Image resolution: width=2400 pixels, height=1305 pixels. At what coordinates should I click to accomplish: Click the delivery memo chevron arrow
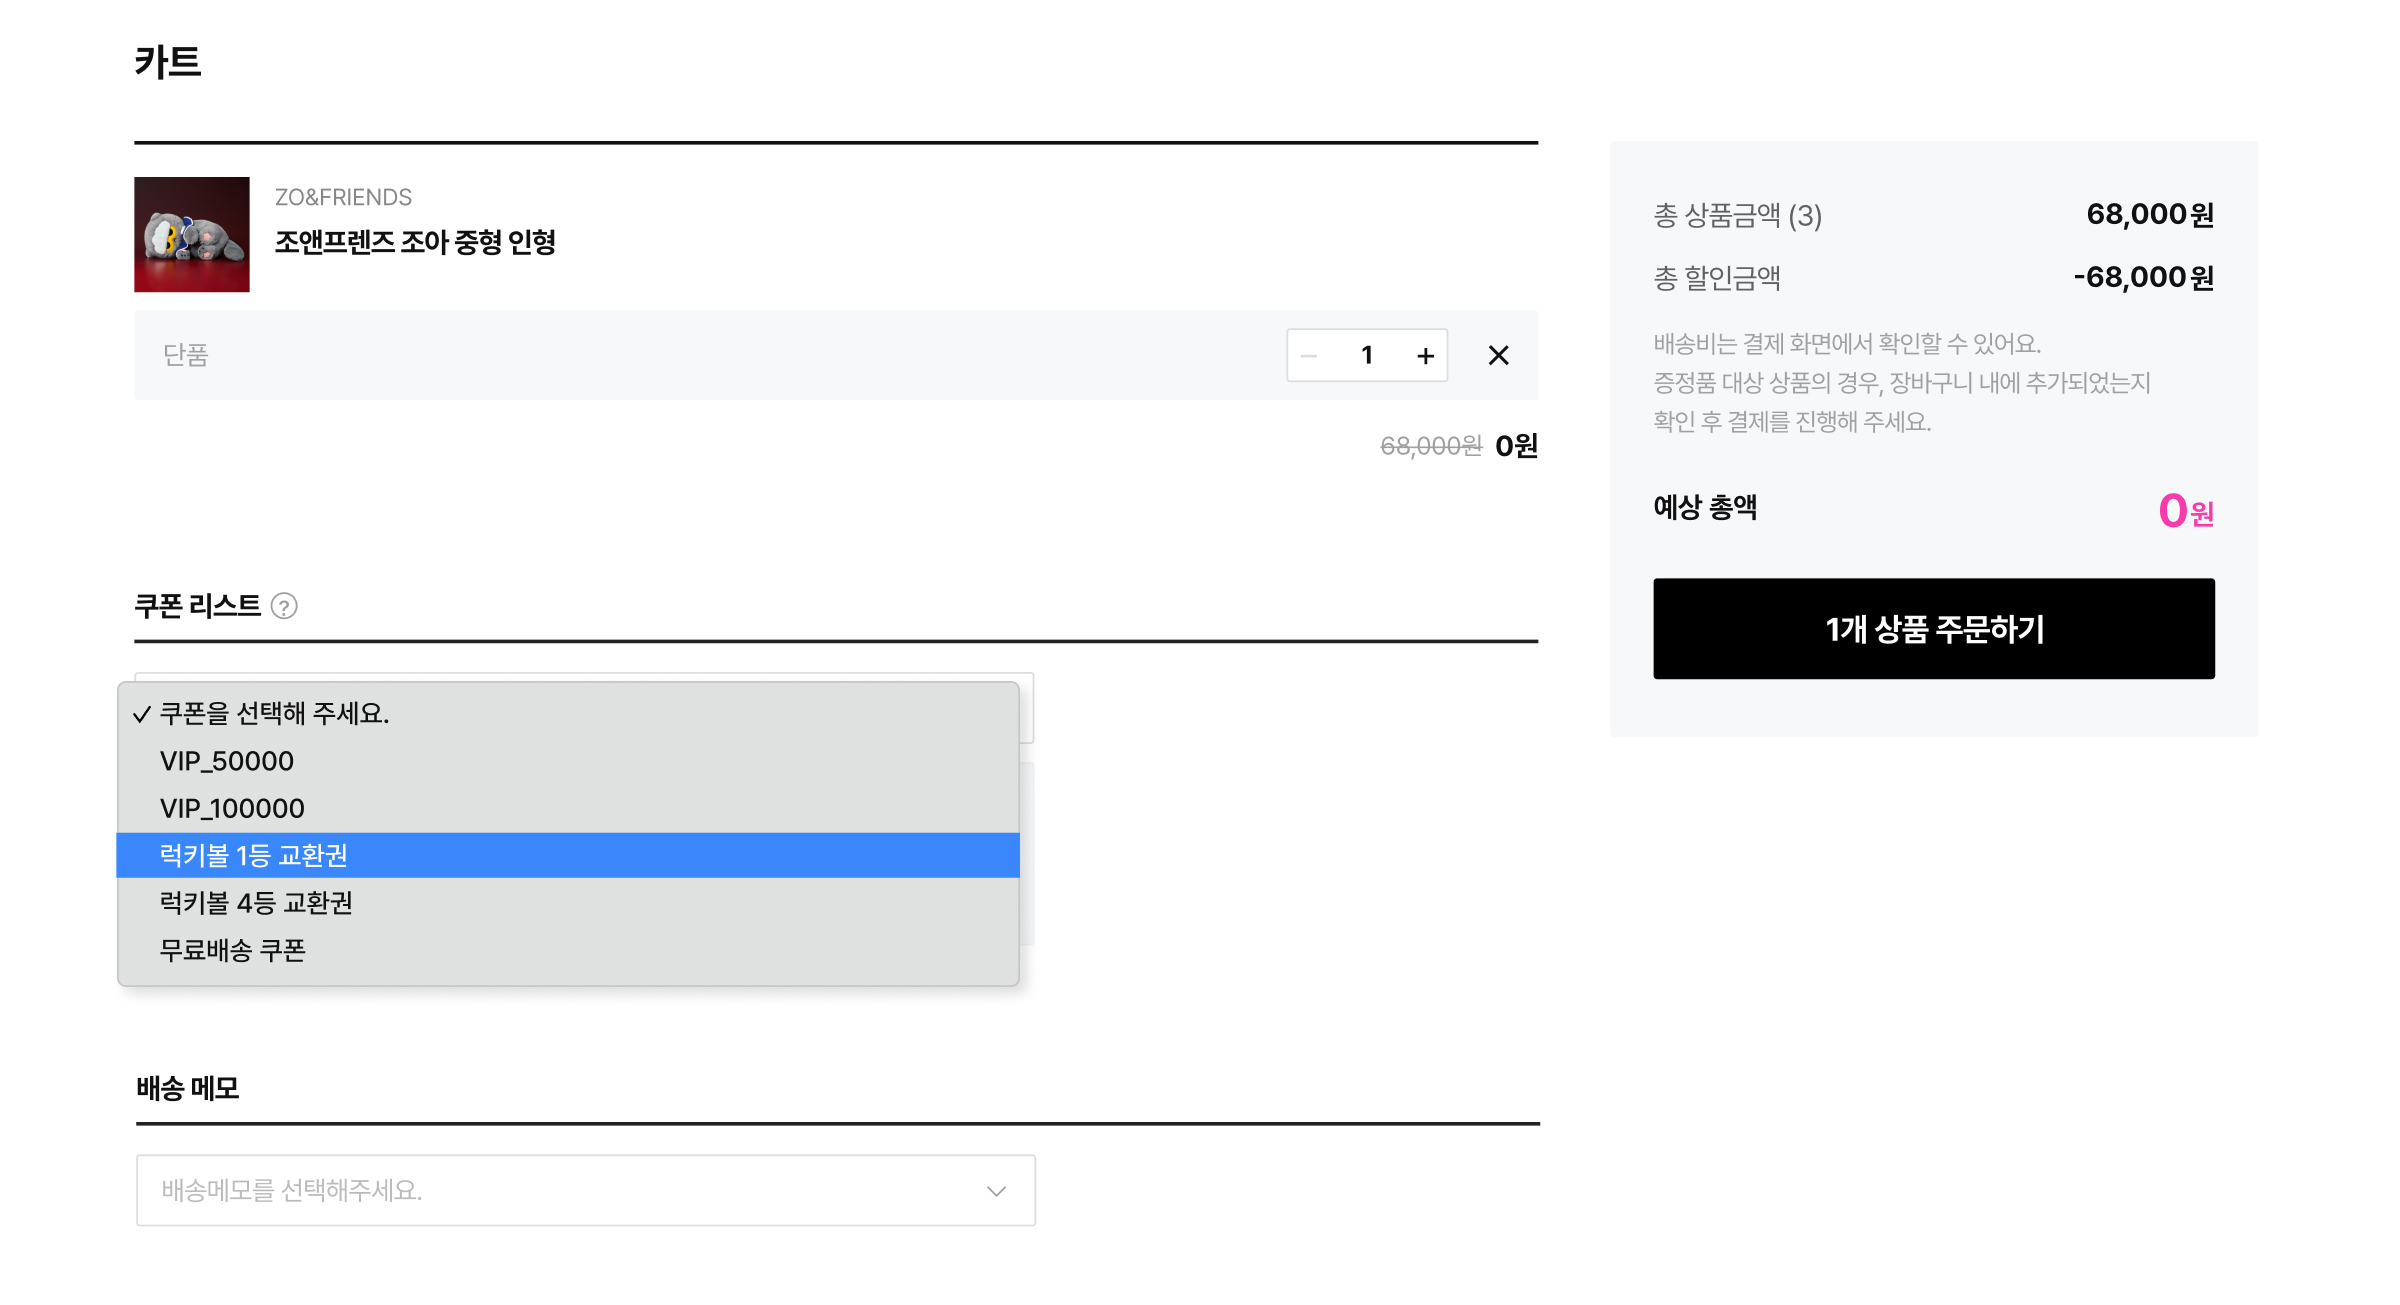pyautogui.click(x=996, y=1190)
